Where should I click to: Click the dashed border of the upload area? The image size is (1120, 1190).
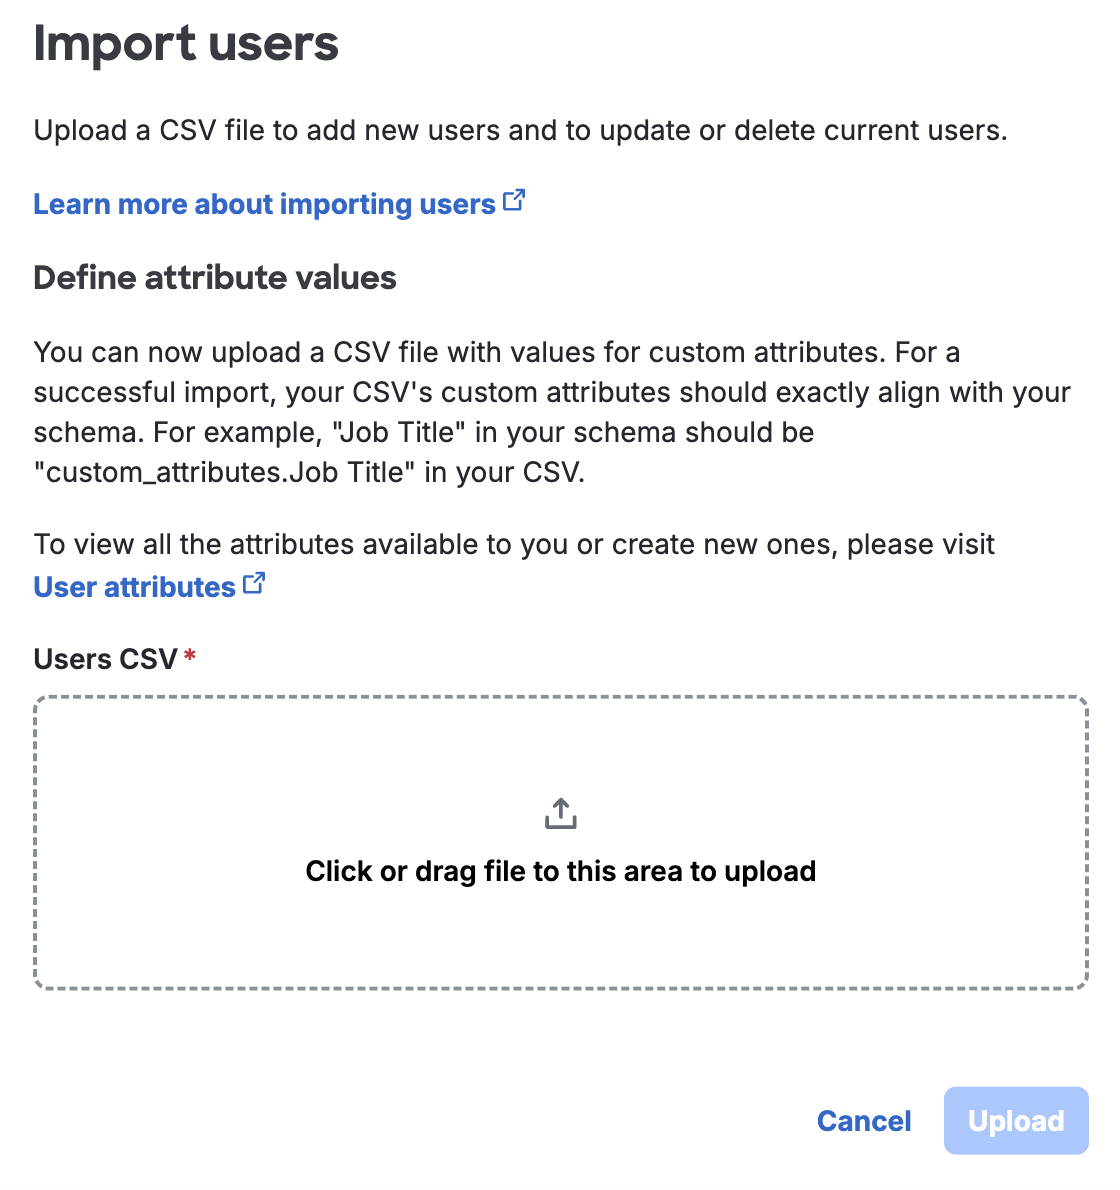pos(561,698)
